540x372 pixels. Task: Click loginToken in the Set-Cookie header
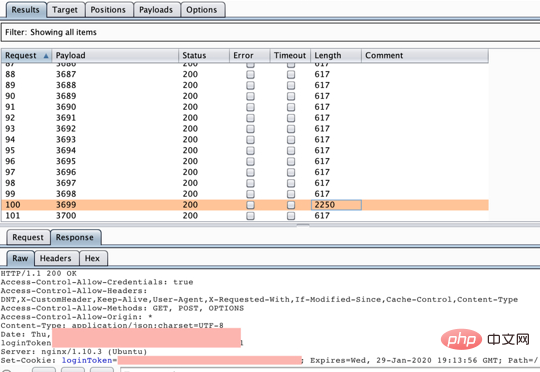point(87,360)
